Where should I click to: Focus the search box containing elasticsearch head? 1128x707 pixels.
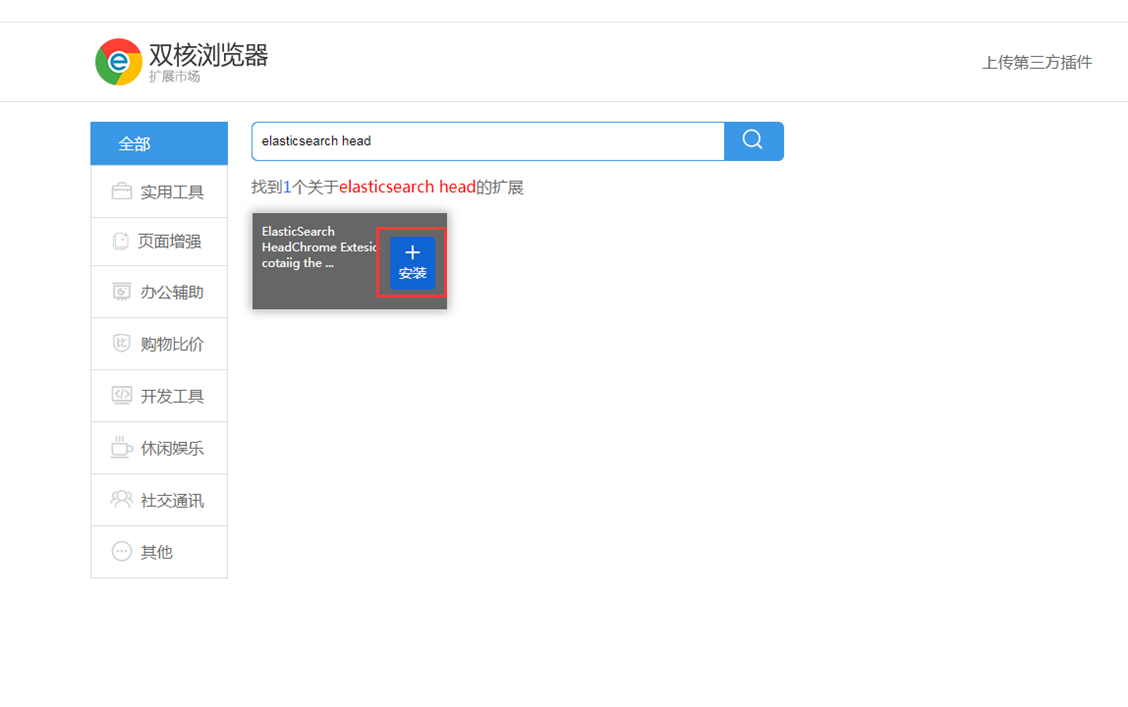pos(488,141)
